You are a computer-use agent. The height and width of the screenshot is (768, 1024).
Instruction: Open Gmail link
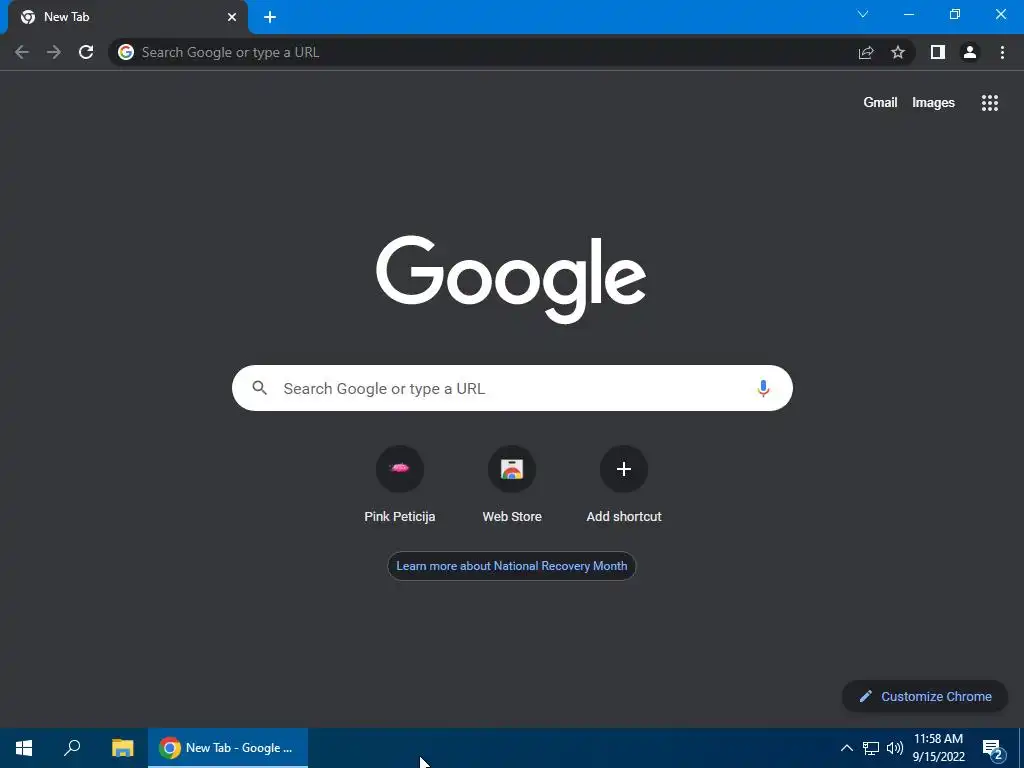point(880,103)
